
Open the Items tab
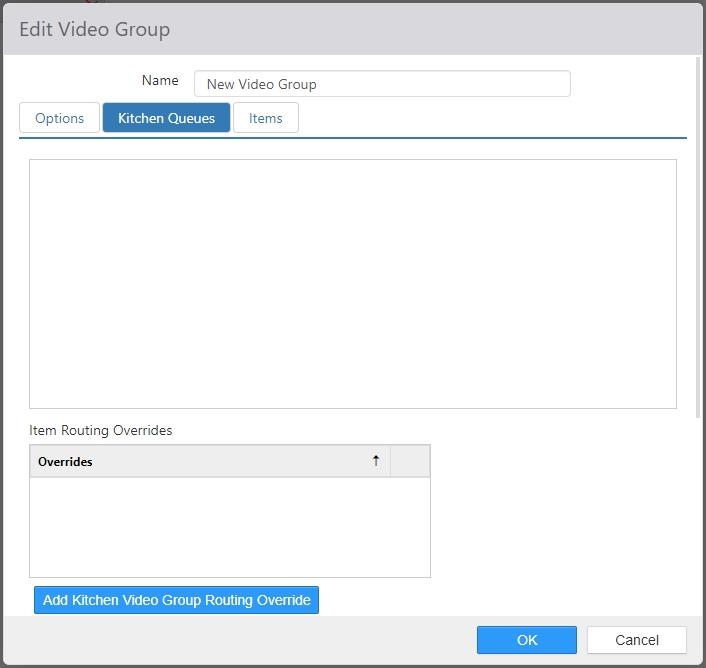tap(266, 118)
